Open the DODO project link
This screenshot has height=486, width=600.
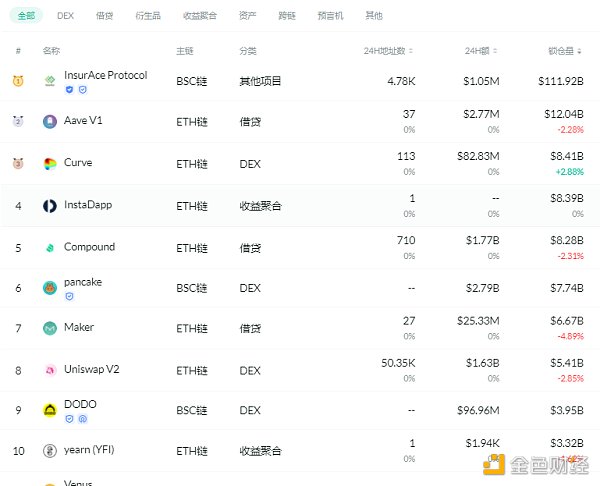(80, 404)
